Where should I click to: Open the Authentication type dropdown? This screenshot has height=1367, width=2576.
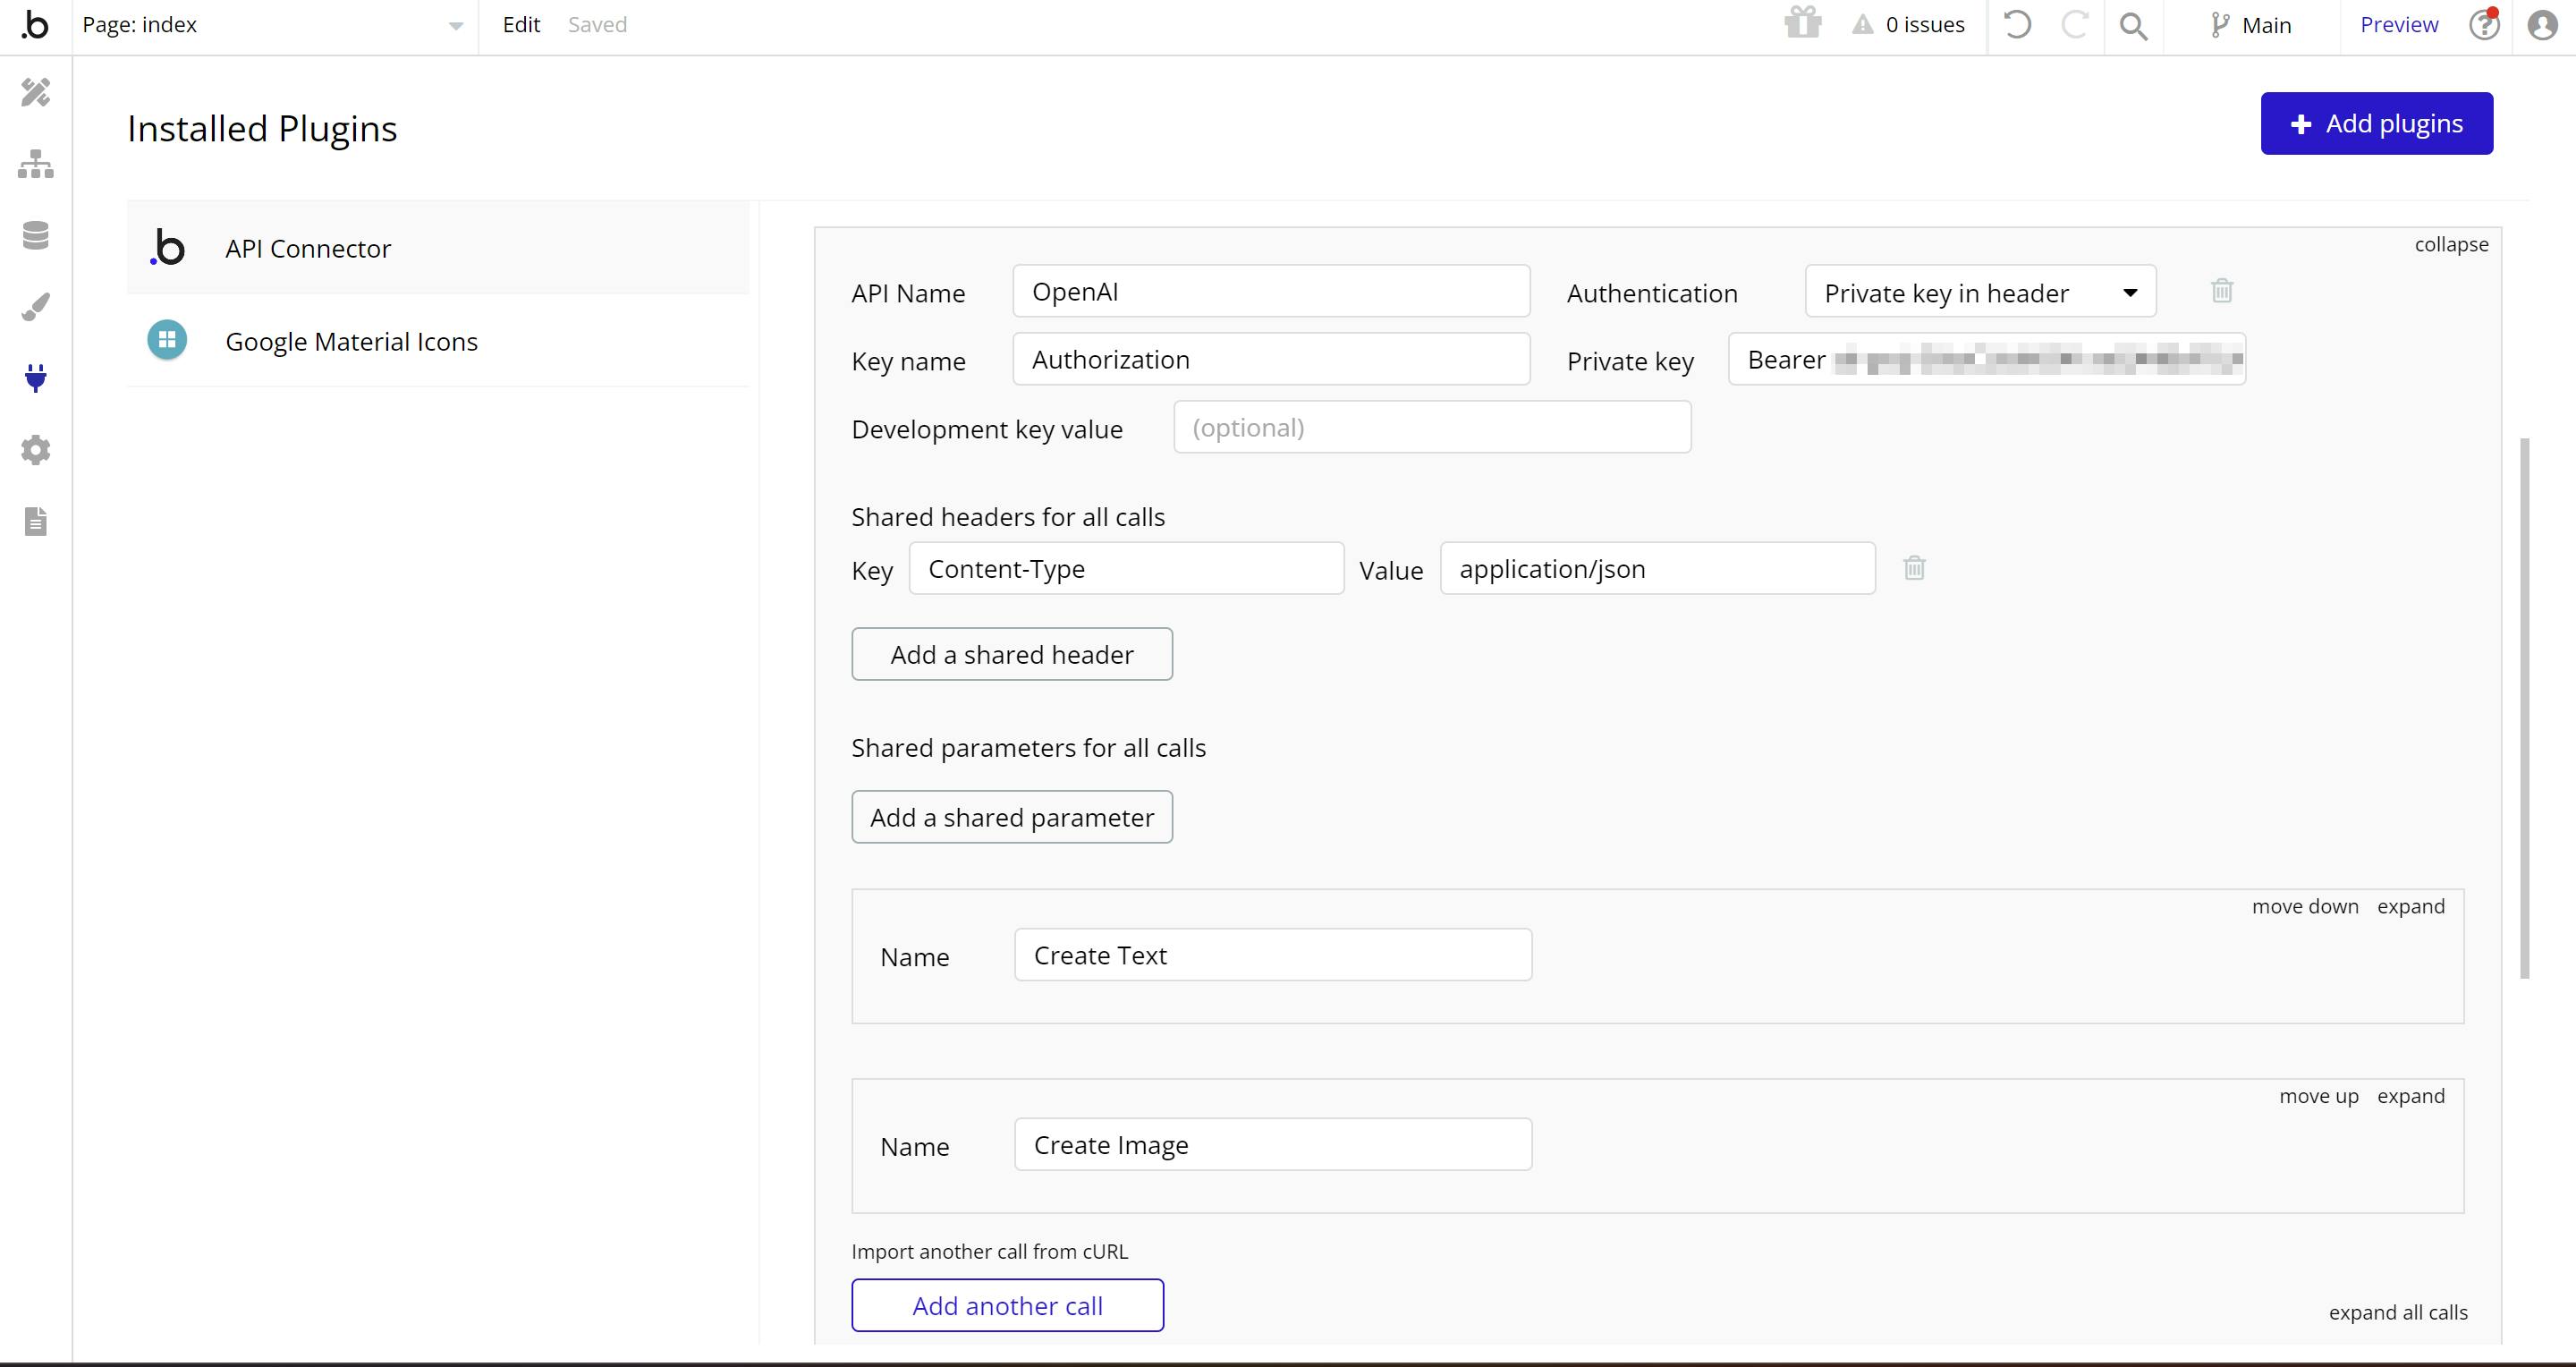[x=1979, y=293]
